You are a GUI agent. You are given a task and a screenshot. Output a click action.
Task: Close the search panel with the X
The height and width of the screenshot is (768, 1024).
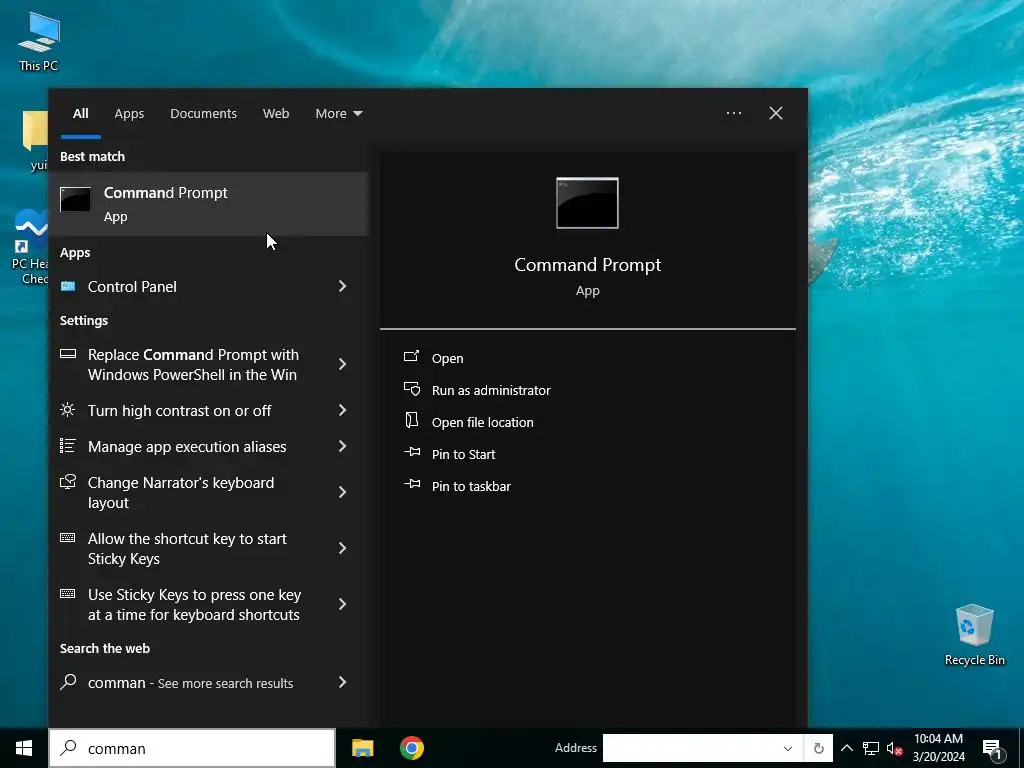coord(776,113)
